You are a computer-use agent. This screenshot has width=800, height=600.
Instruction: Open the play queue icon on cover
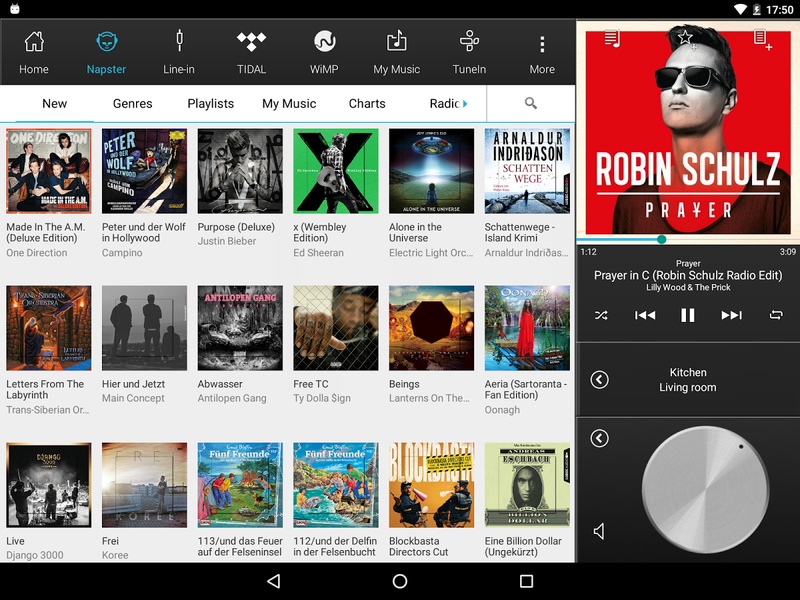[611, 39]
